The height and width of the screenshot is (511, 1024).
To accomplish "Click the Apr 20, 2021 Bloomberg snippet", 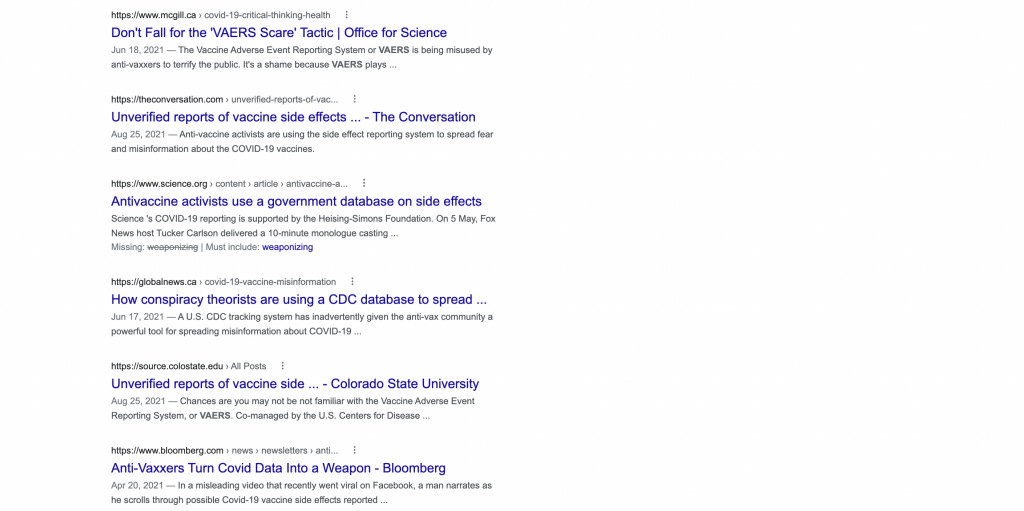I will click(x=302, y=493).
